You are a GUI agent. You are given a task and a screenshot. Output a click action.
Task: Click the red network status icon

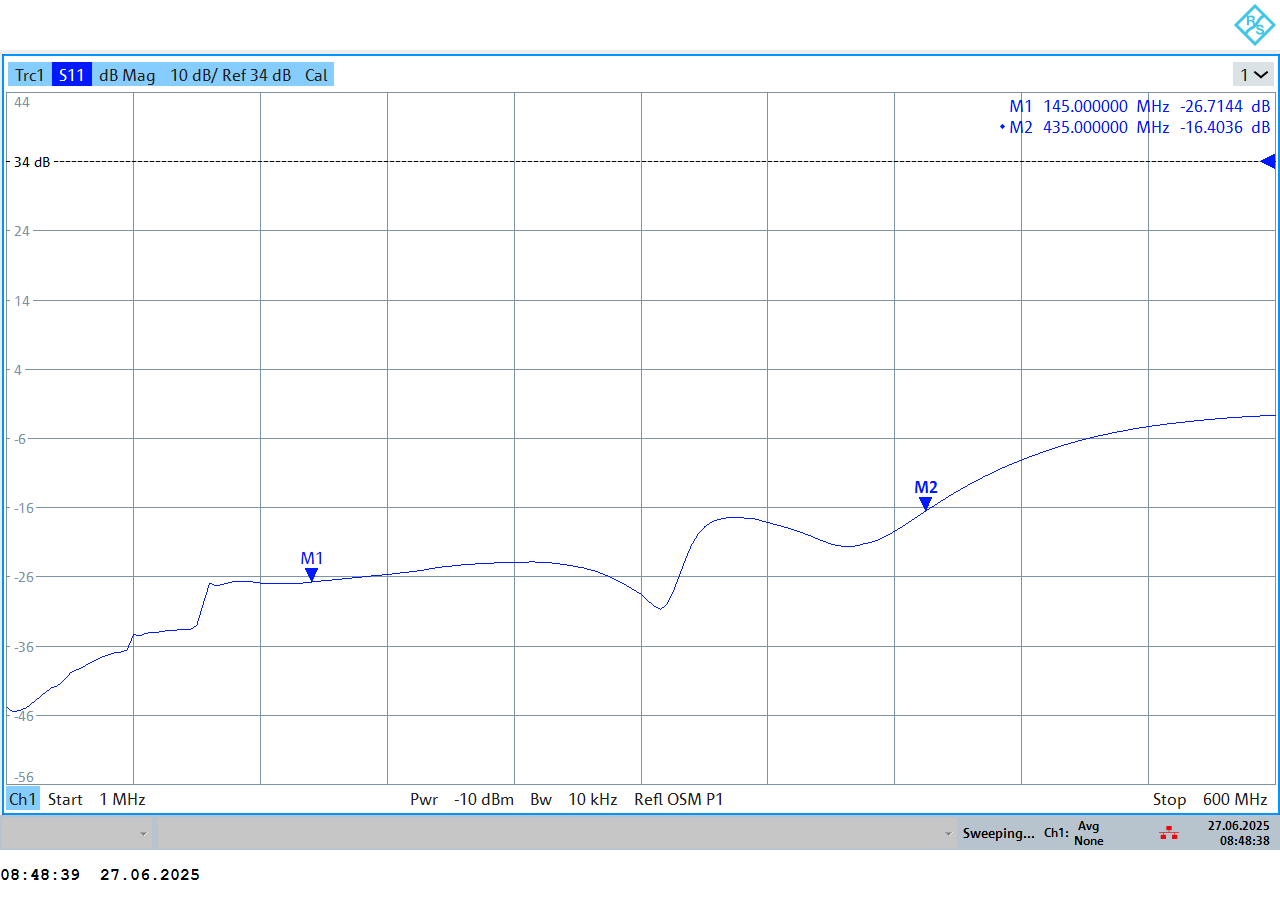(1168, 833)
